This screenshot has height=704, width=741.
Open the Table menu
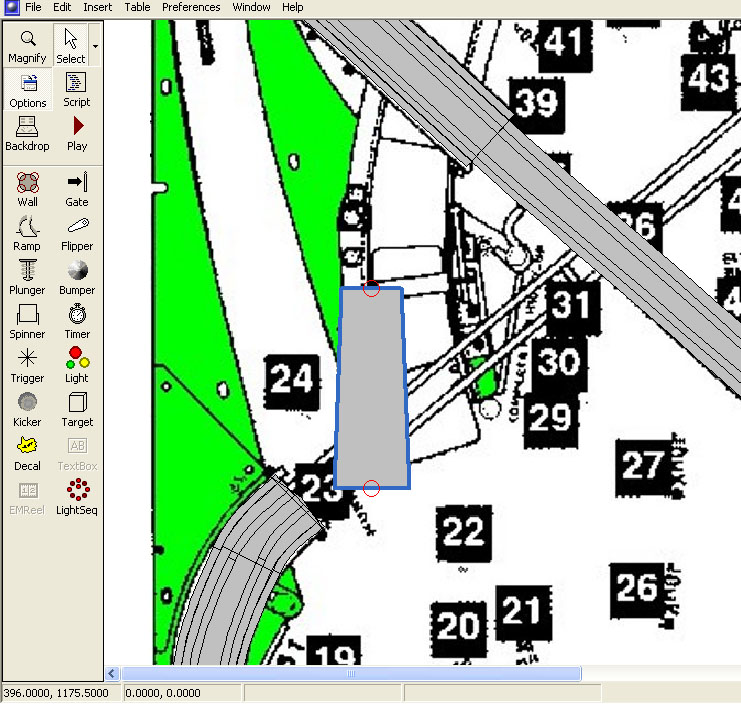(137, 7)
